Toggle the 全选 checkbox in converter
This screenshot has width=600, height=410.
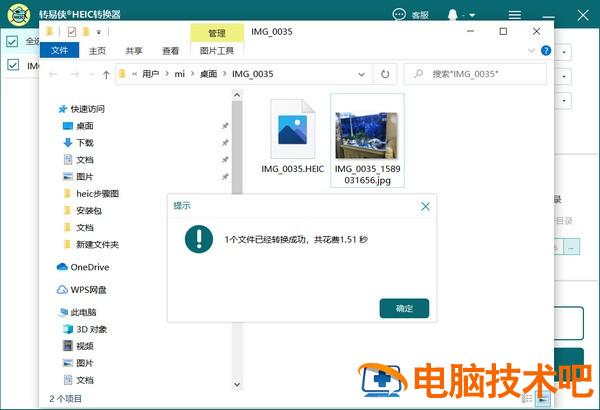point(12,41)
